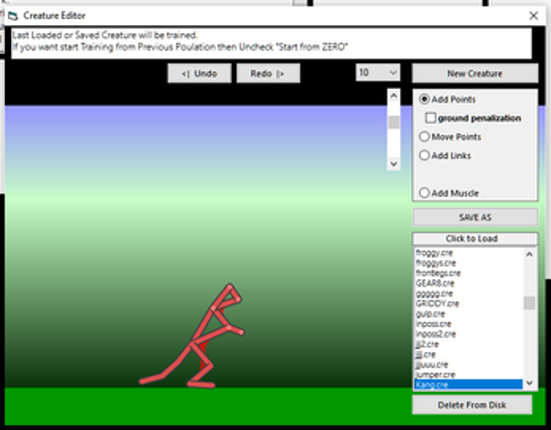Click the file list scroll down arrow
551x430 pixels.
(x=529, y=383)
